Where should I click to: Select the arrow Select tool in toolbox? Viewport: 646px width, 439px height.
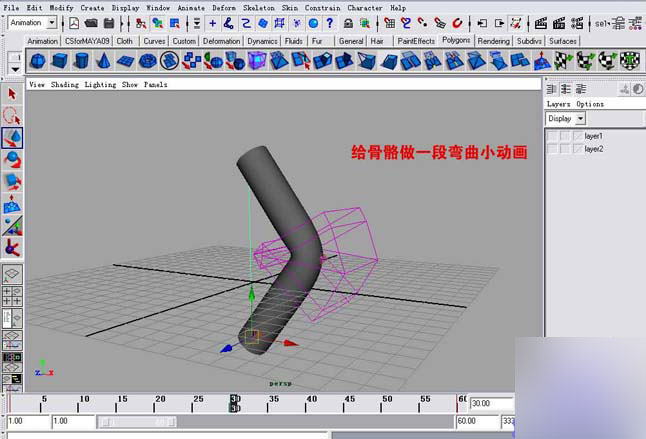tap(12, 94)
